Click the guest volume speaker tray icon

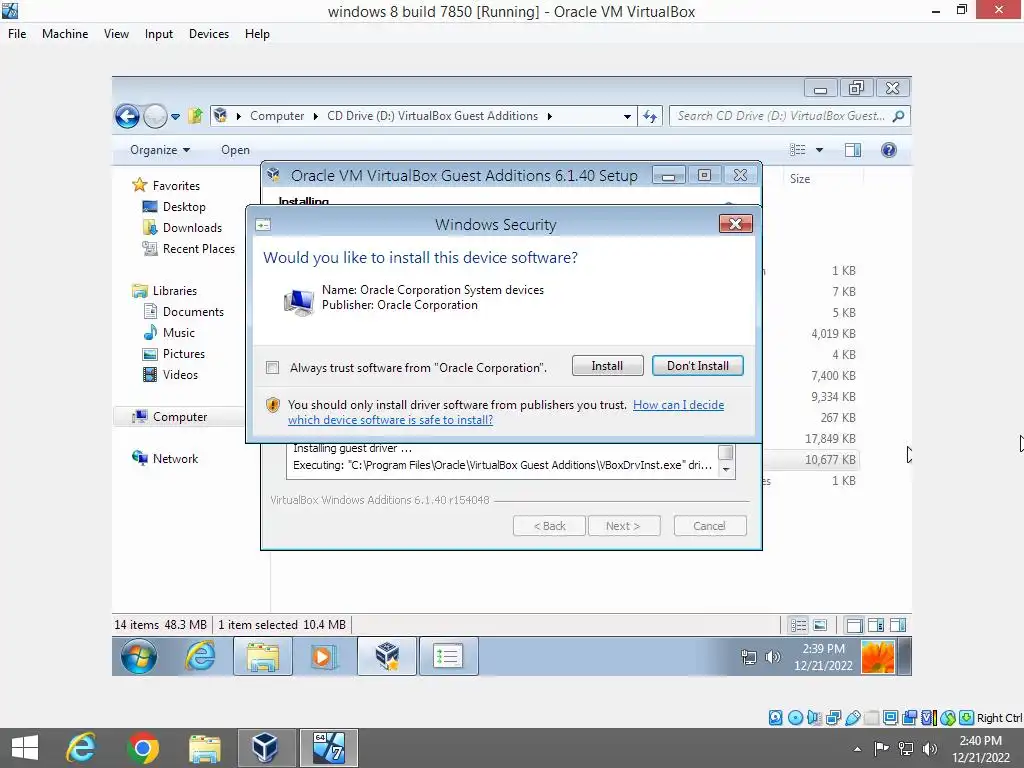click(x=773, y=657)
